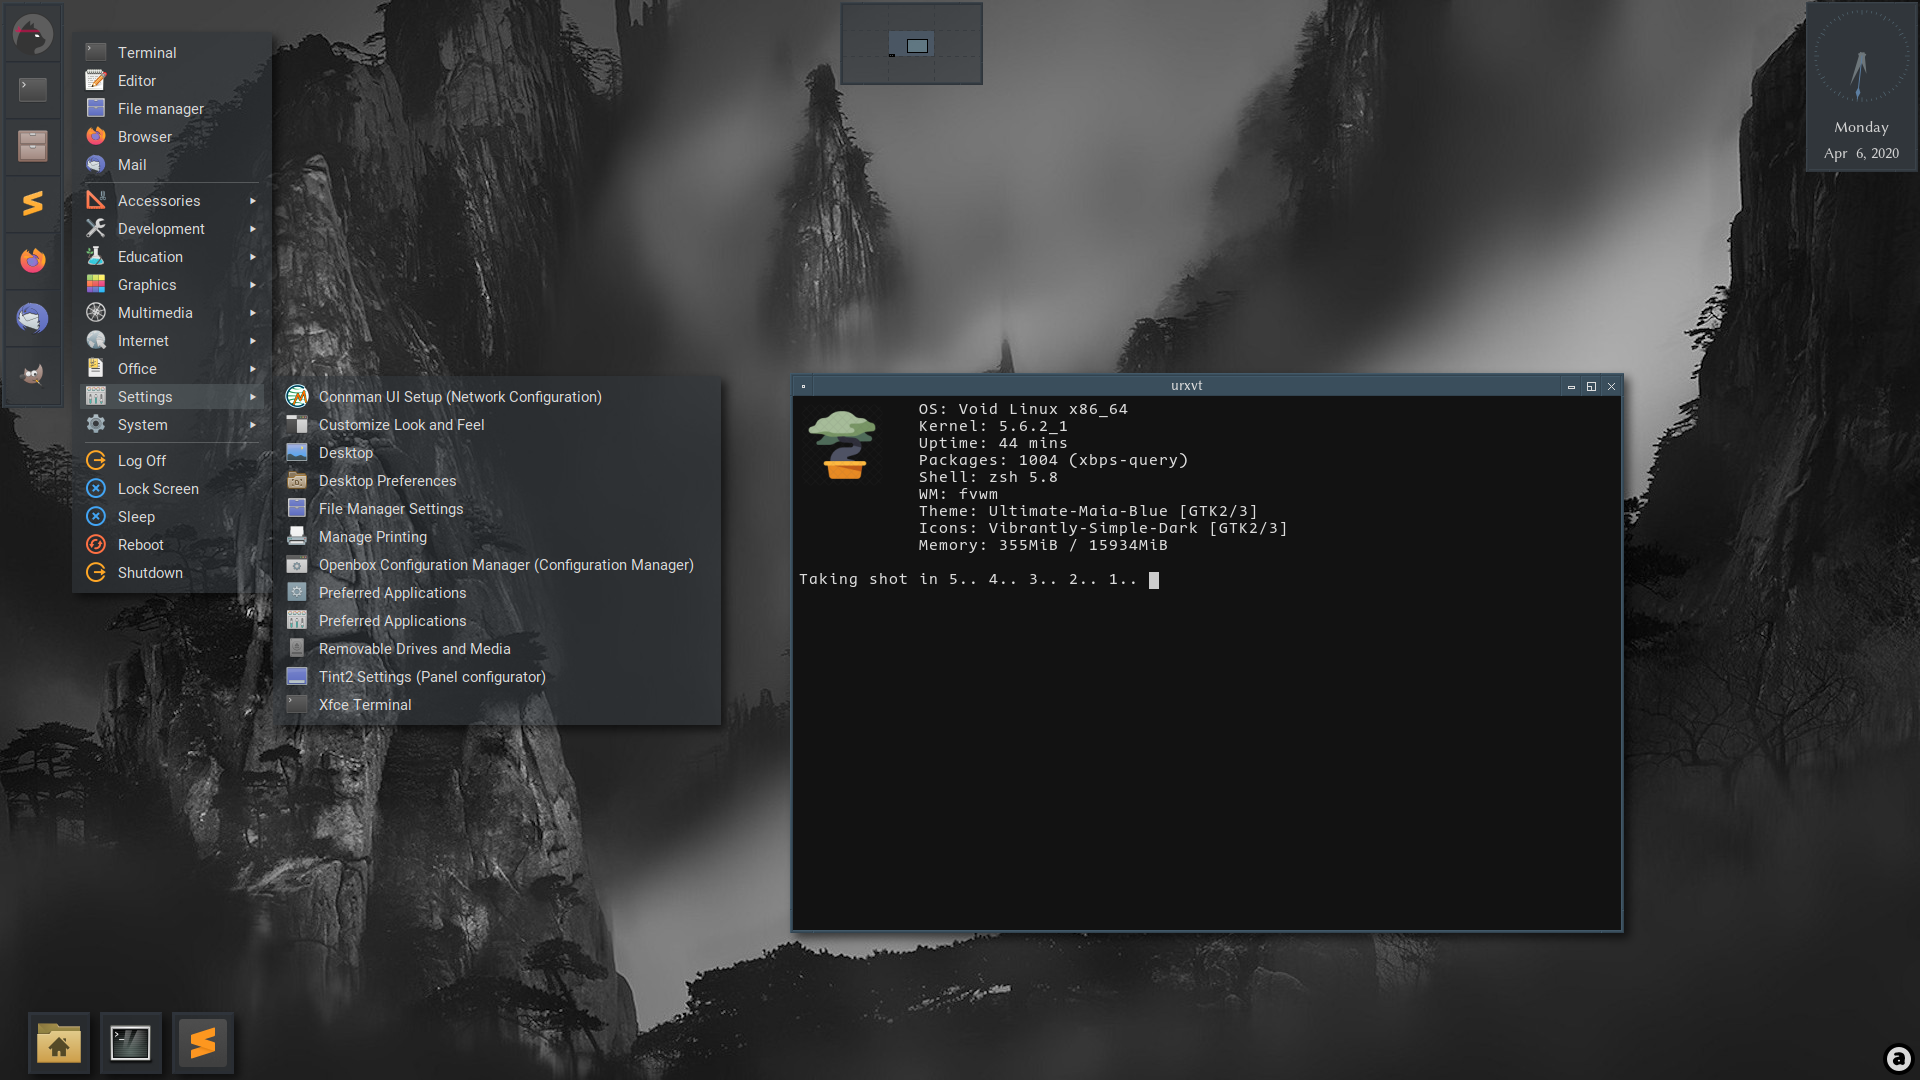Click the System gear icon
Viewport: 1920px width, 1080px height.
coord(96,424)
